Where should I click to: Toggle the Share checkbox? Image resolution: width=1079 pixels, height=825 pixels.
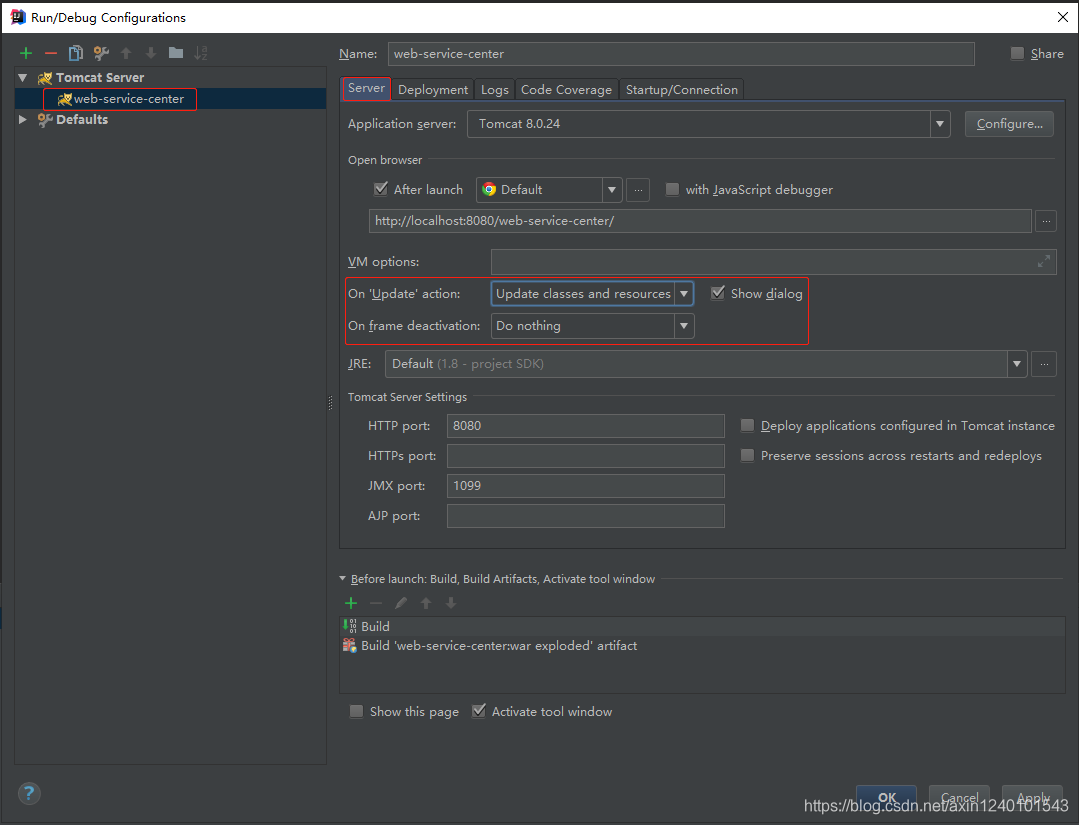[x=1017, y=54]
